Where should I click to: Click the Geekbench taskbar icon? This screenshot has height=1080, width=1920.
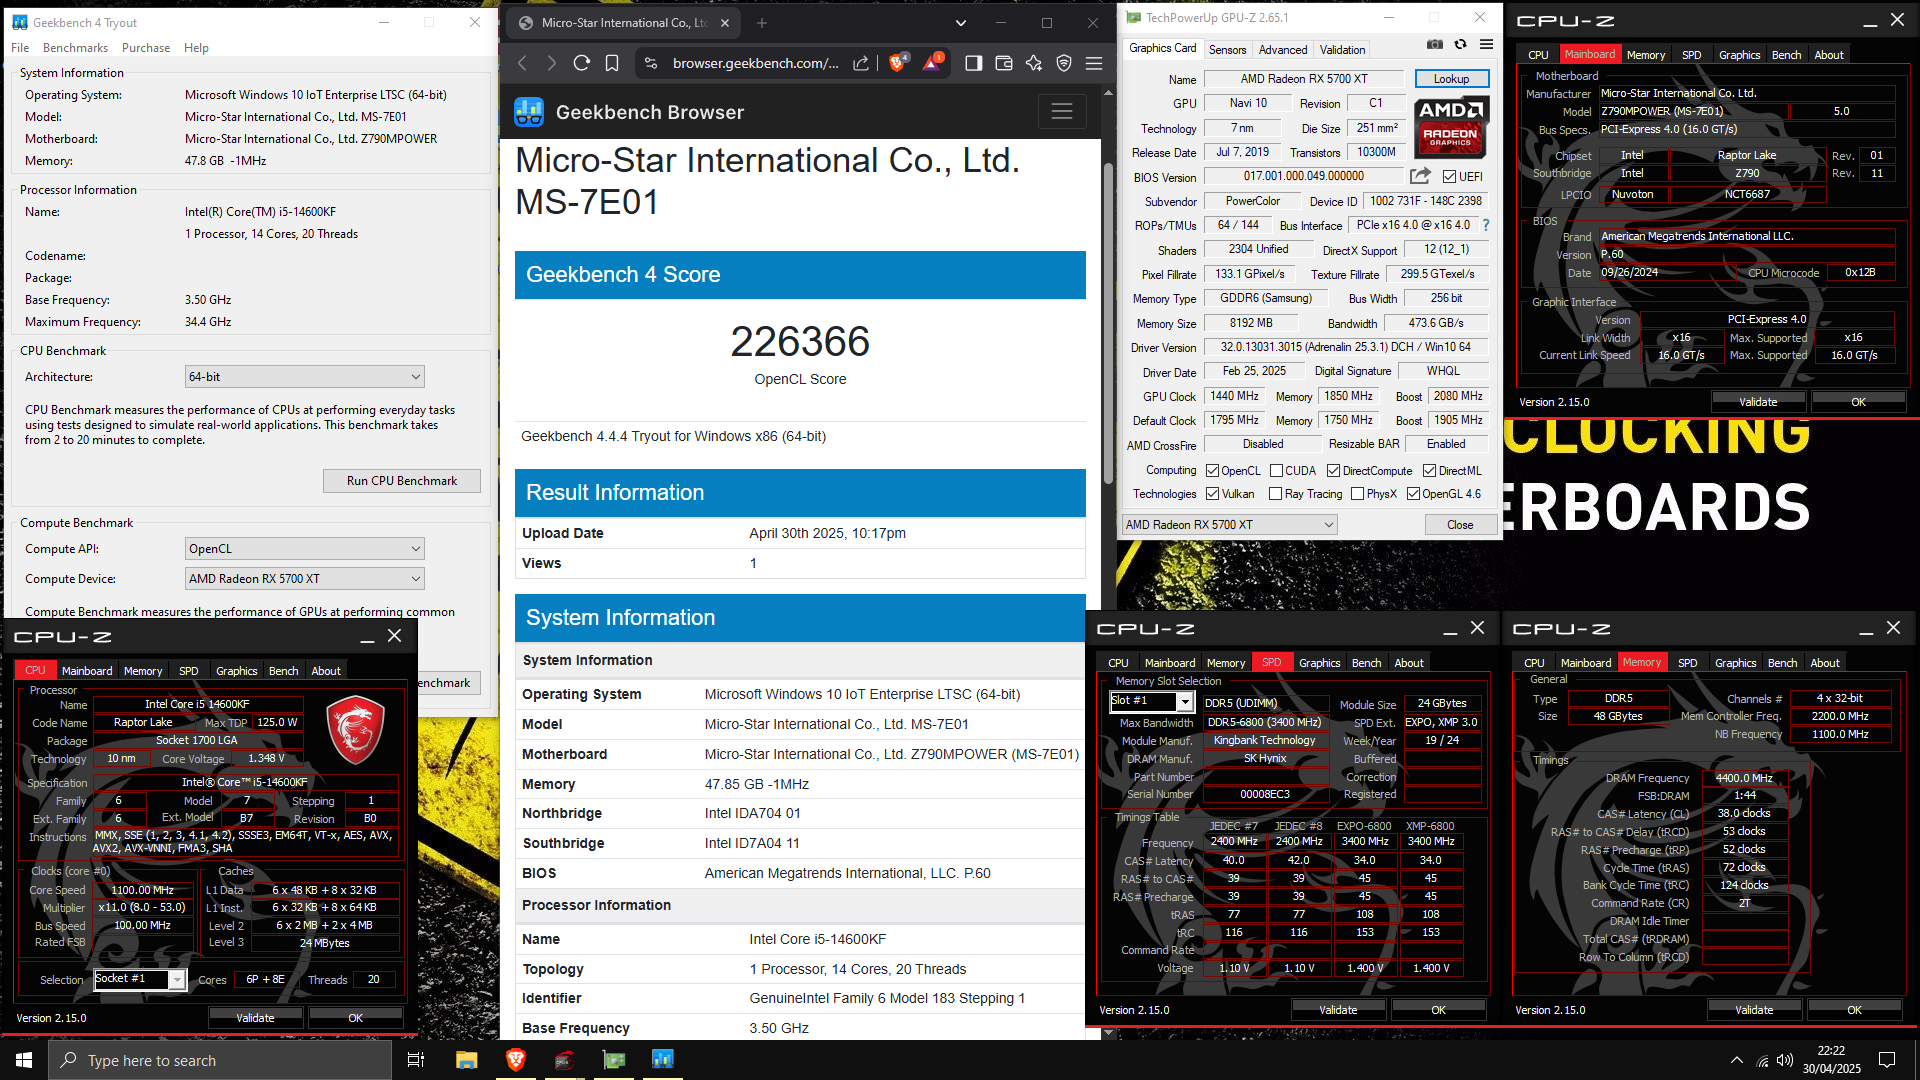pyautogui.click(x=662, y=1060)
